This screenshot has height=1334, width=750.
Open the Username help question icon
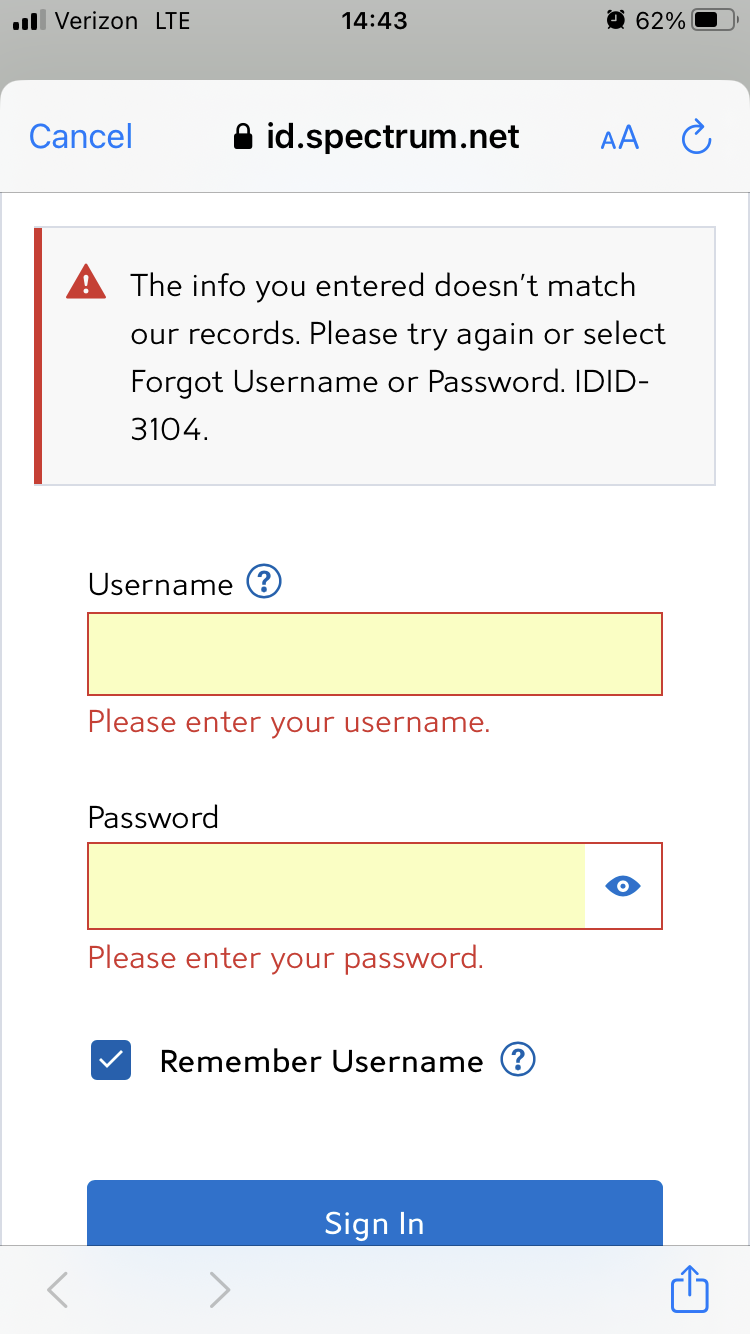click(265, 581)
